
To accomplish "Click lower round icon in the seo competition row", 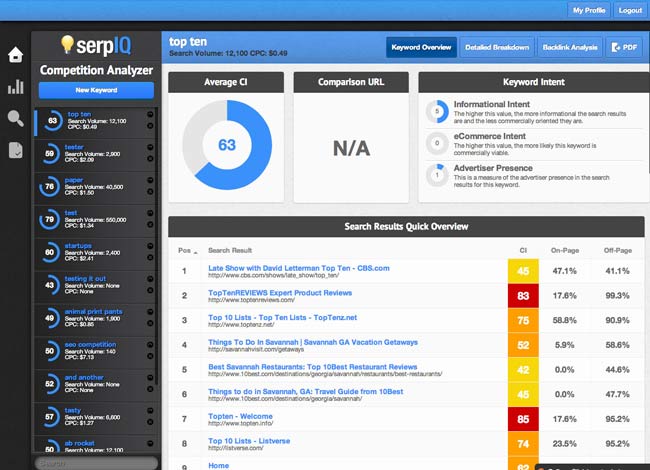I will (x=150, y=356).
